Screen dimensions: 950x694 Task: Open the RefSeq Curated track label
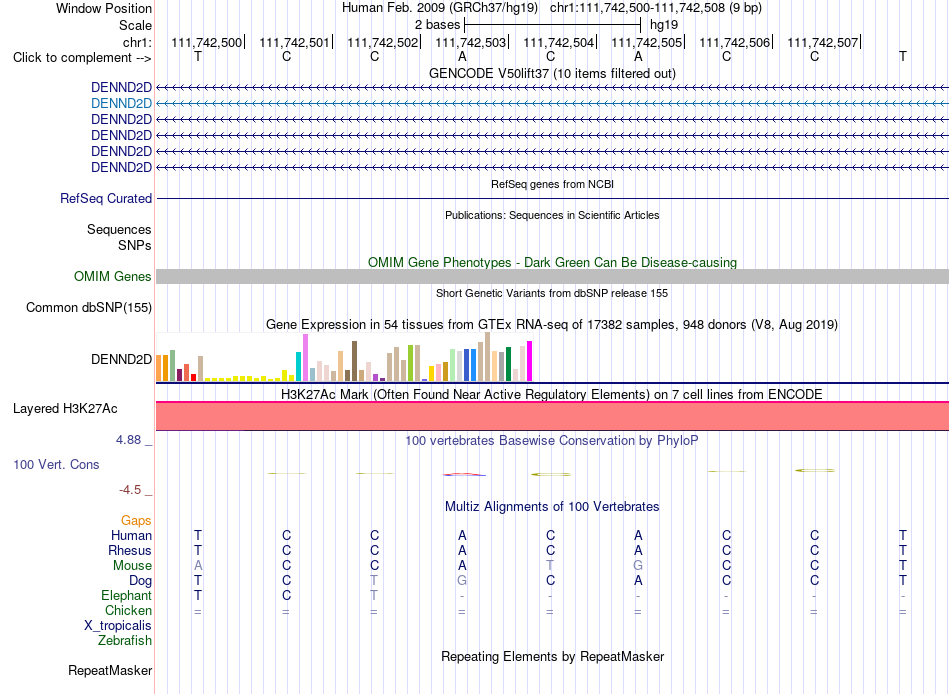point(106,198)
